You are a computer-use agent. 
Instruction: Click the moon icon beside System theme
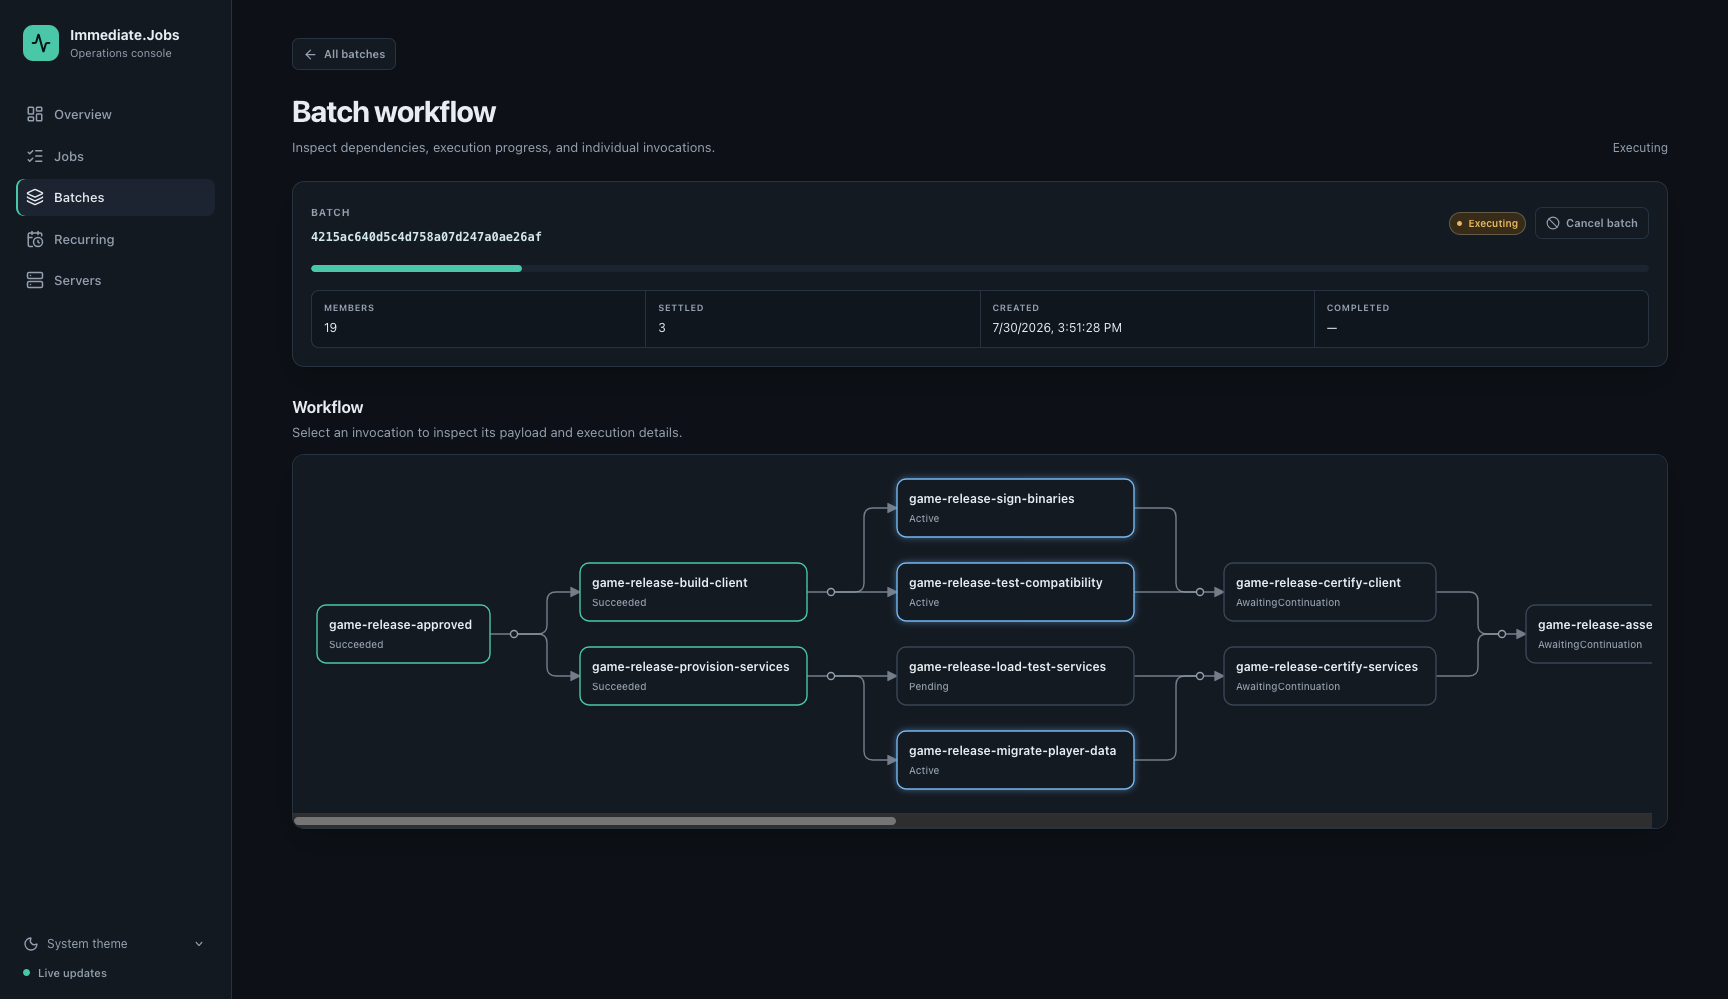pos(31,944)
